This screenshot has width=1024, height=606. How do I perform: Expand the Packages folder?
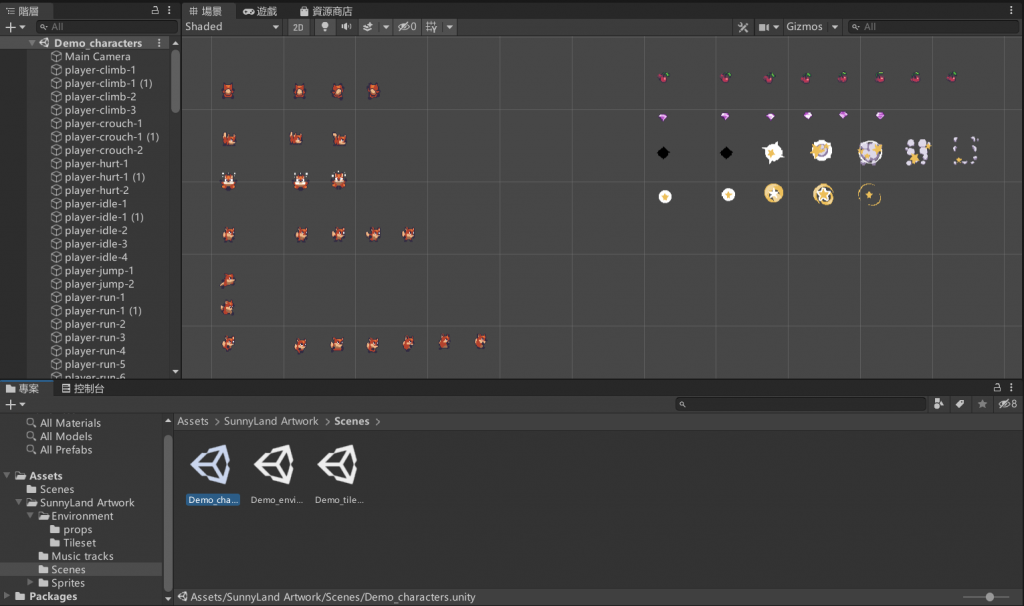click(x=7, y=596)
